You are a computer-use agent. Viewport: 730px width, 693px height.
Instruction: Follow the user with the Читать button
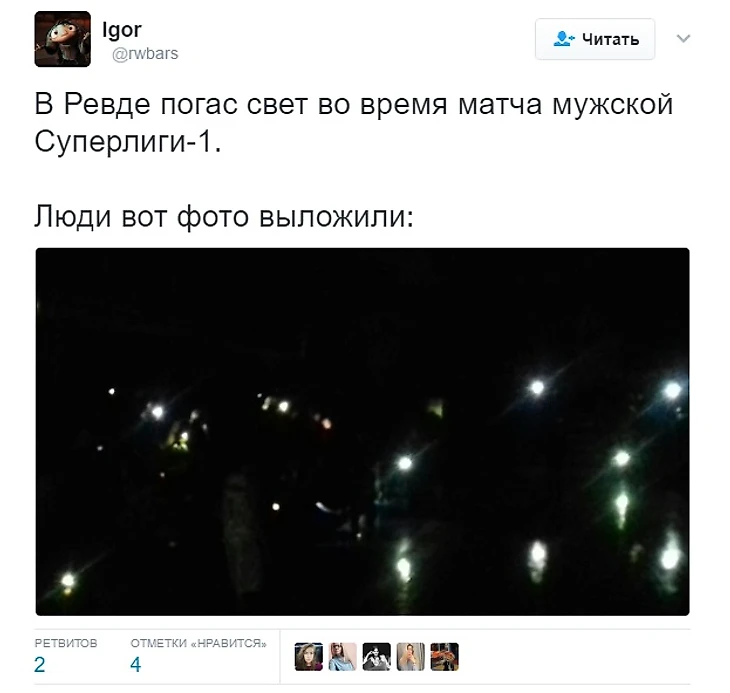point(595,39)
